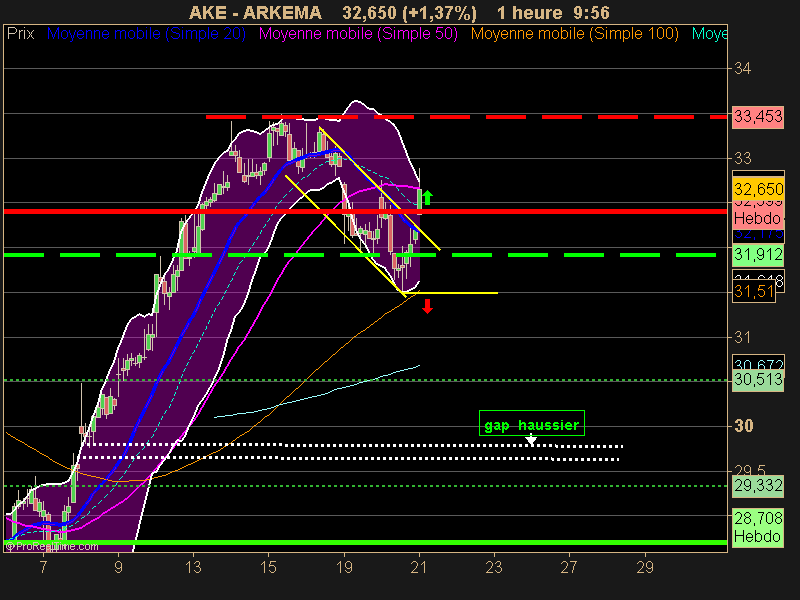
Task: Click date 23 on the time axis
Action: point(494,567)
